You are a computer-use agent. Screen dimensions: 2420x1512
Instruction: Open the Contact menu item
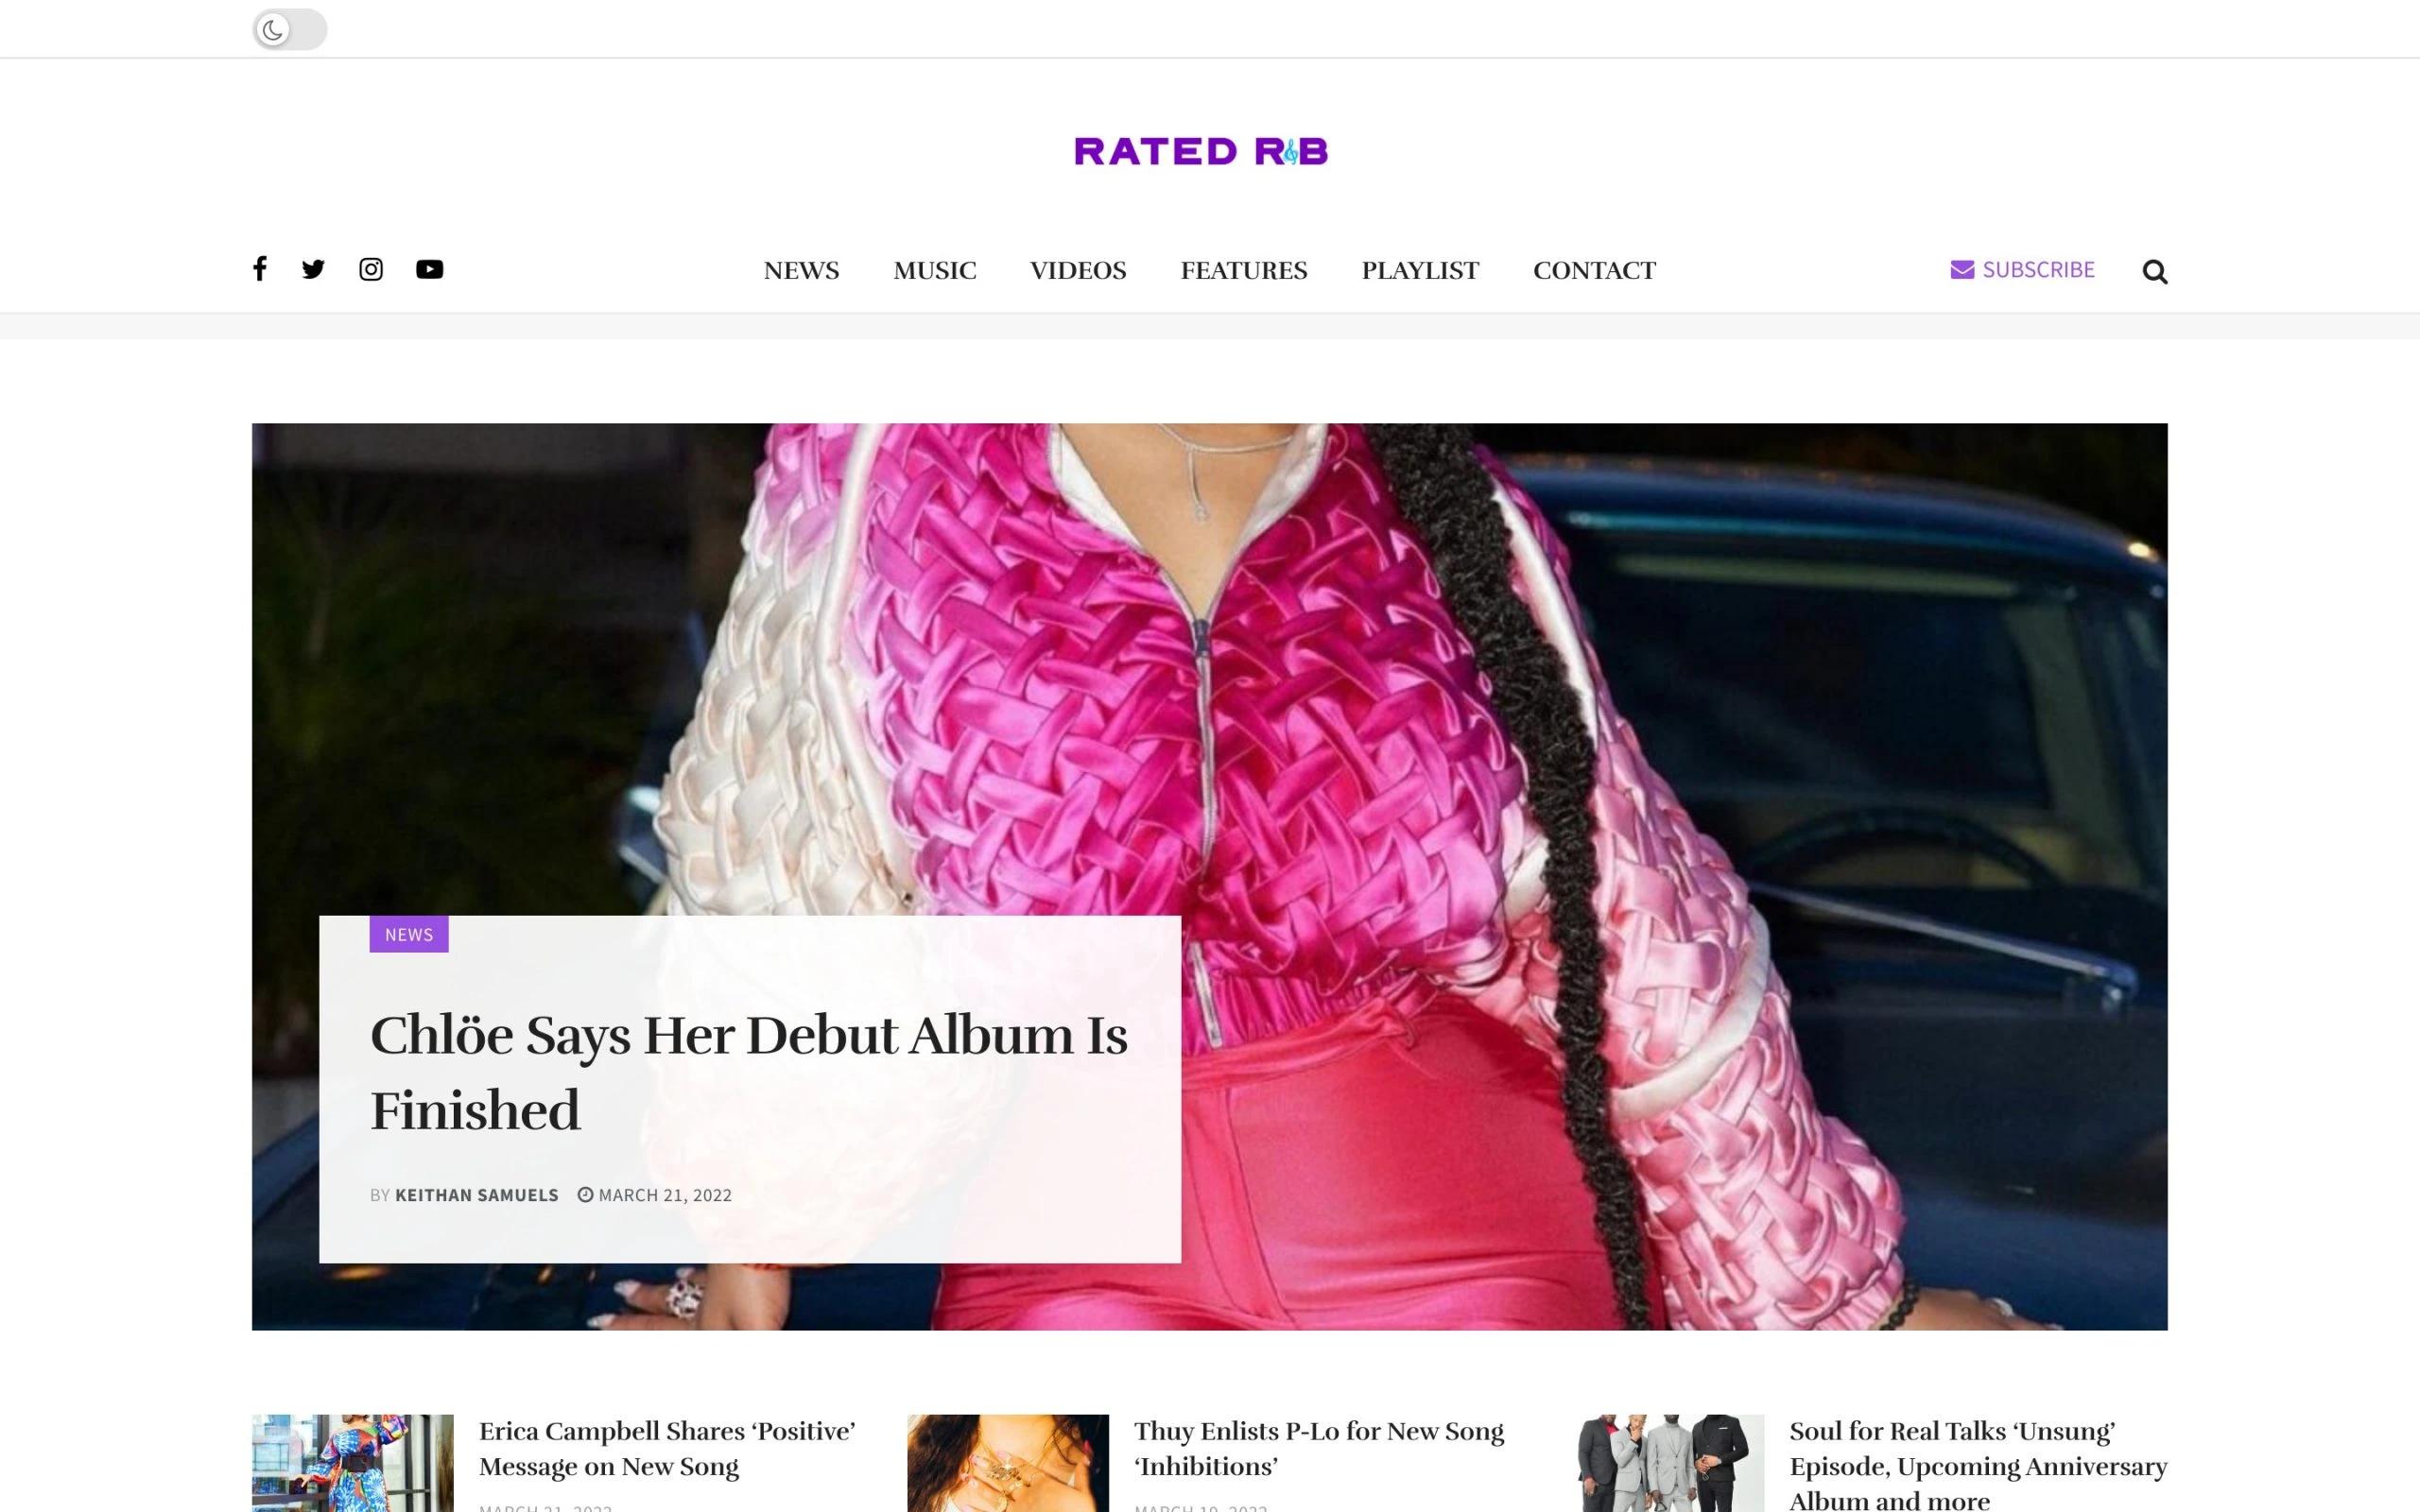point(1594,270)
